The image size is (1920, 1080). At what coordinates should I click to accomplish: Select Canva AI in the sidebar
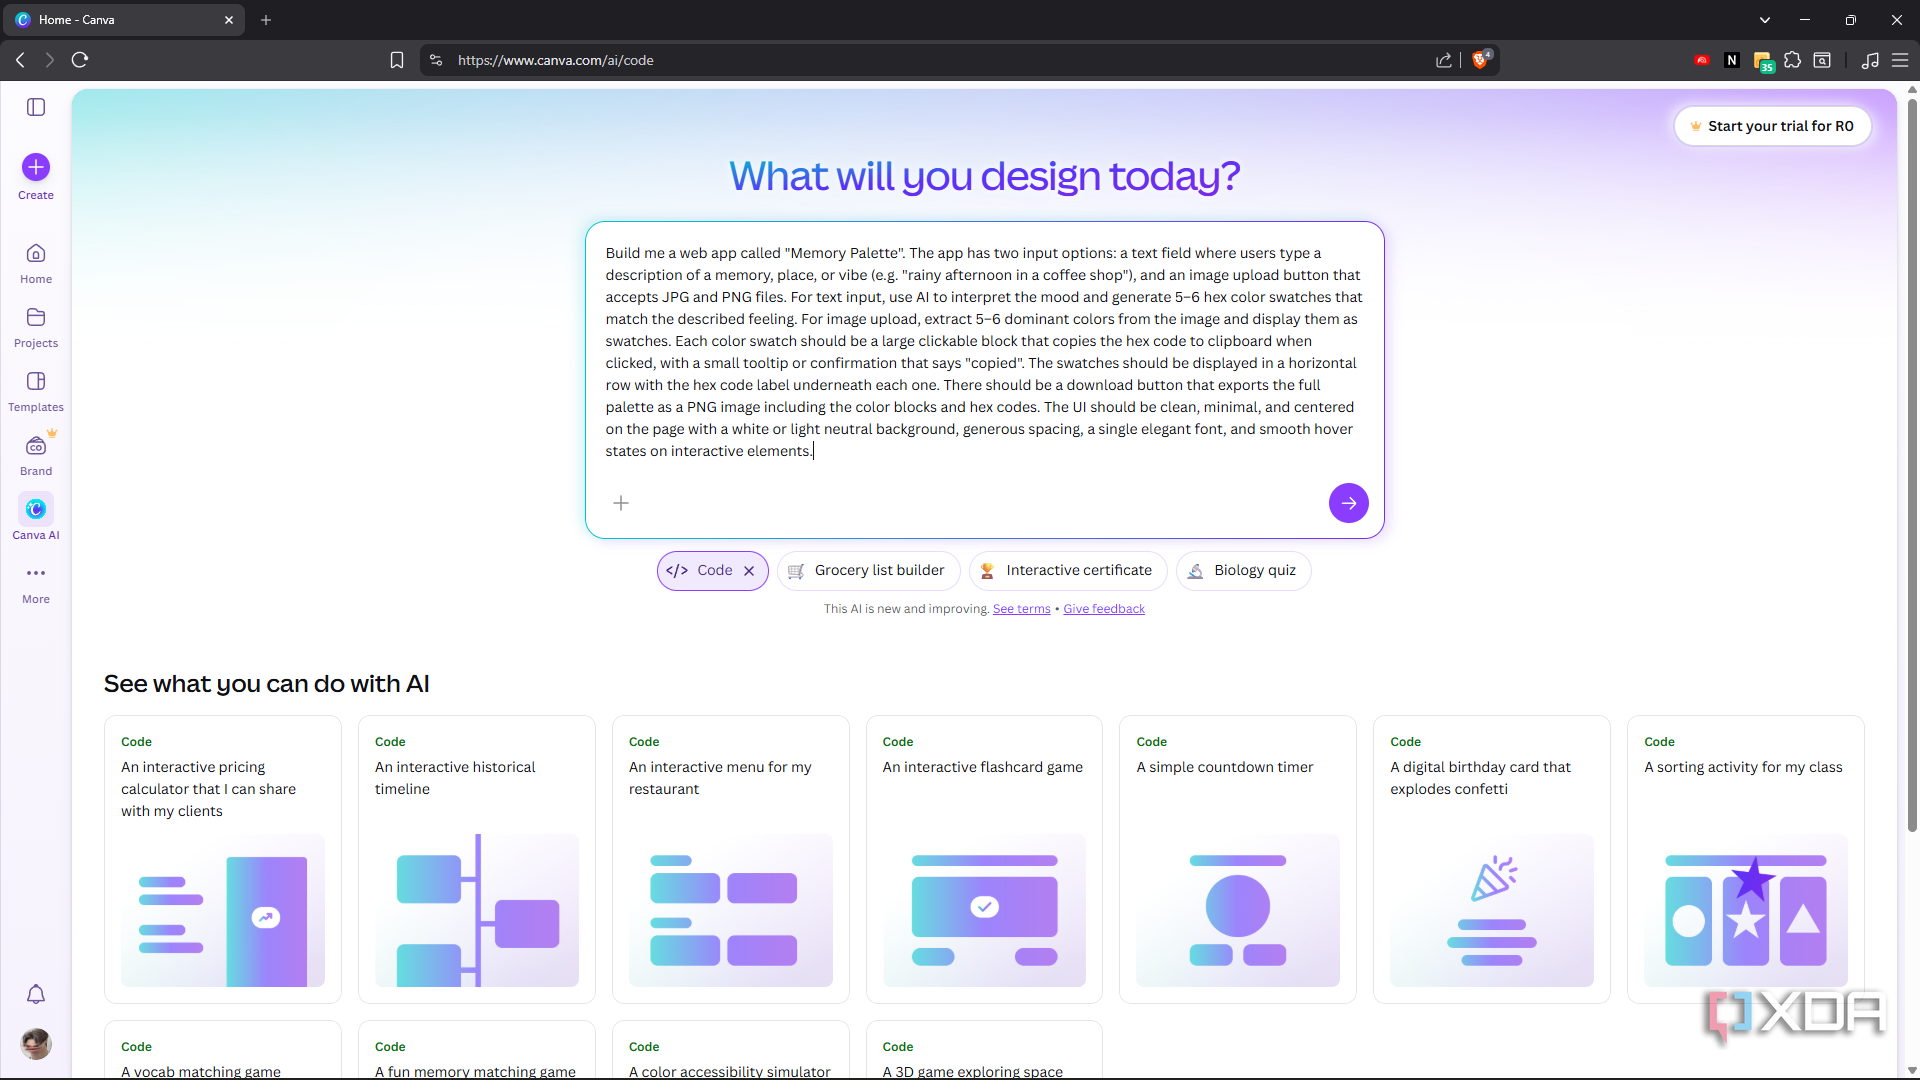(x=36, y=518)
